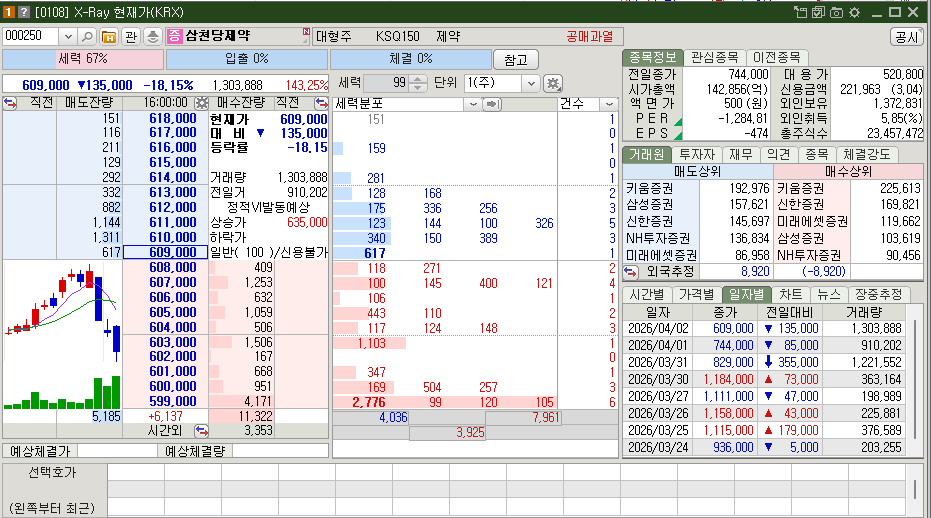Click the 참고 button
This screenshot has height=518, width=931.
515,60
